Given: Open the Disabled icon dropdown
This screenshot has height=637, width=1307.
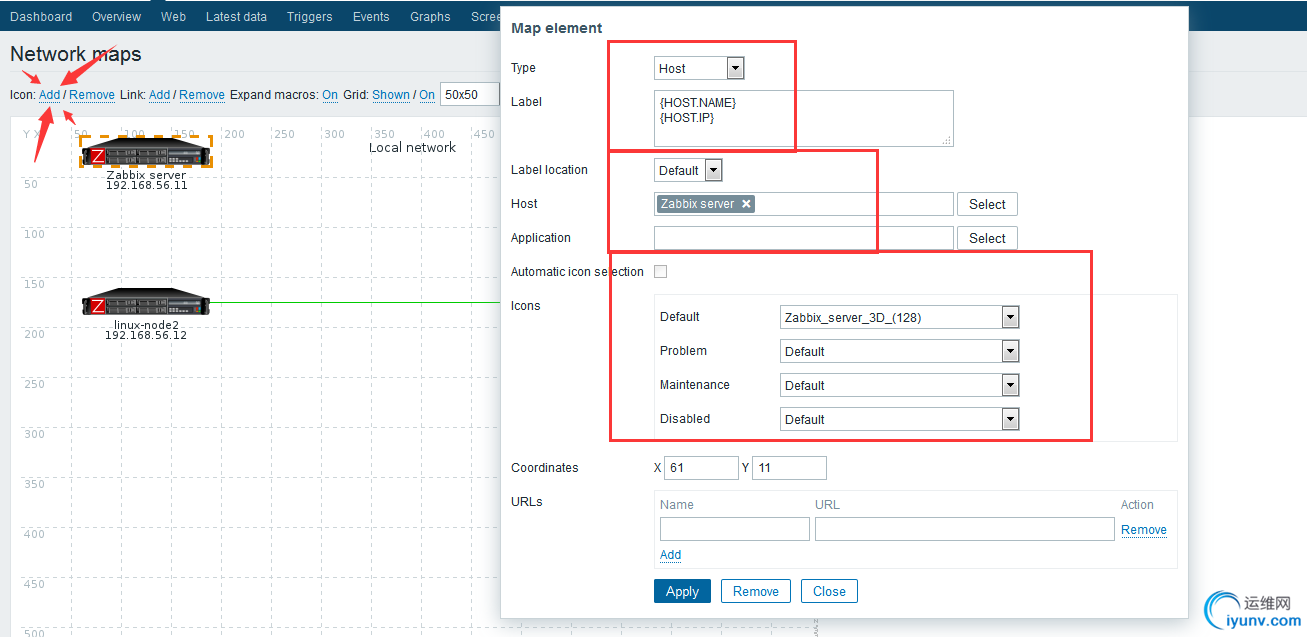Looking at the screenshot, I should 899,419.
